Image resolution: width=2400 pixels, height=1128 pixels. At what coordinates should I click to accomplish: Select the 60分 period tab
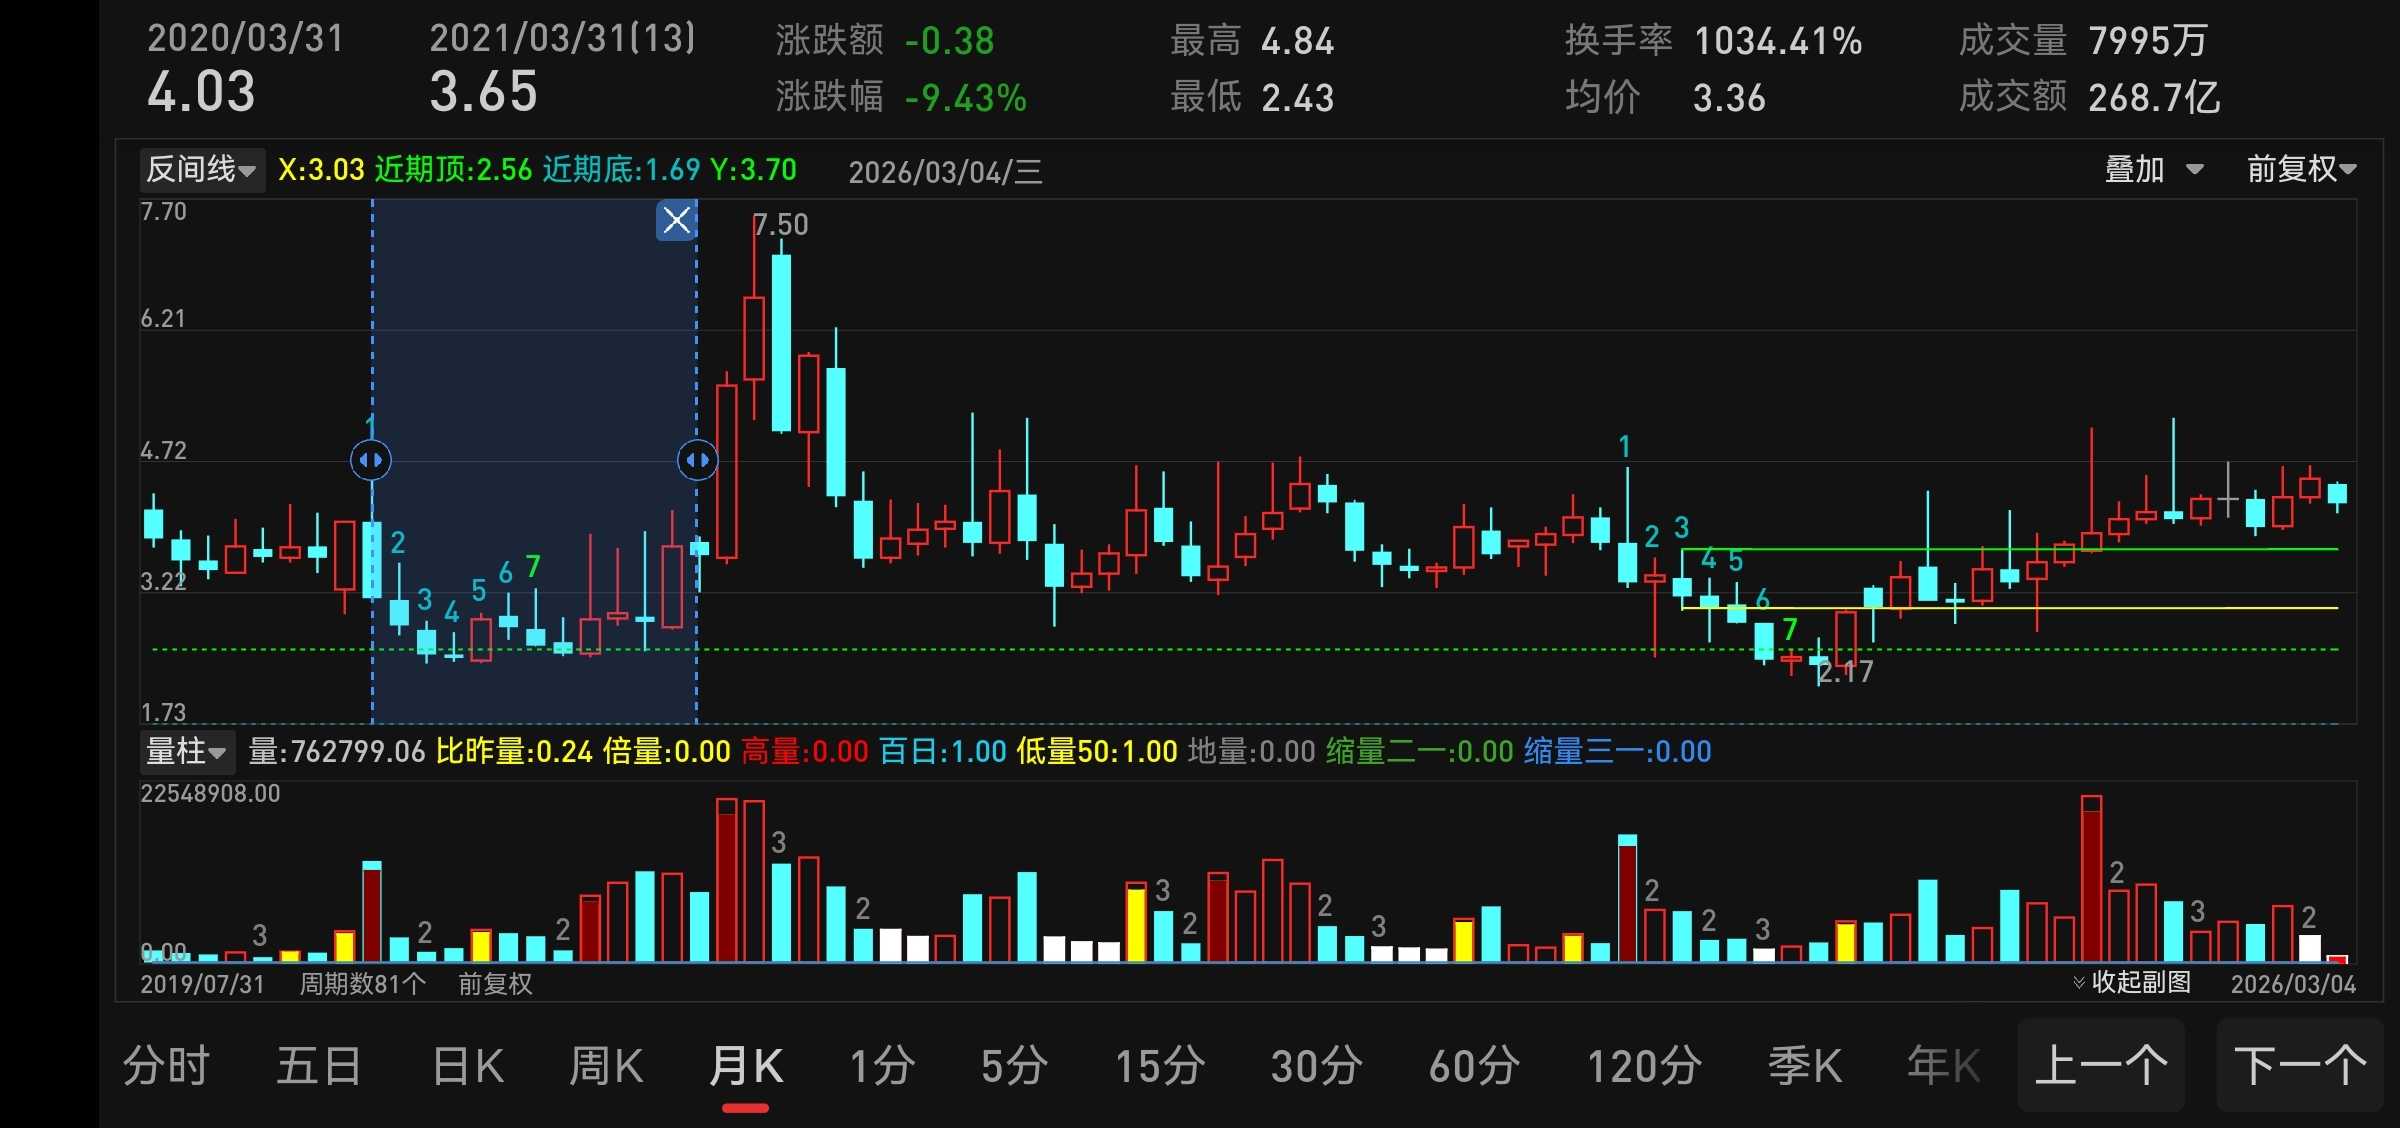1474,1066
